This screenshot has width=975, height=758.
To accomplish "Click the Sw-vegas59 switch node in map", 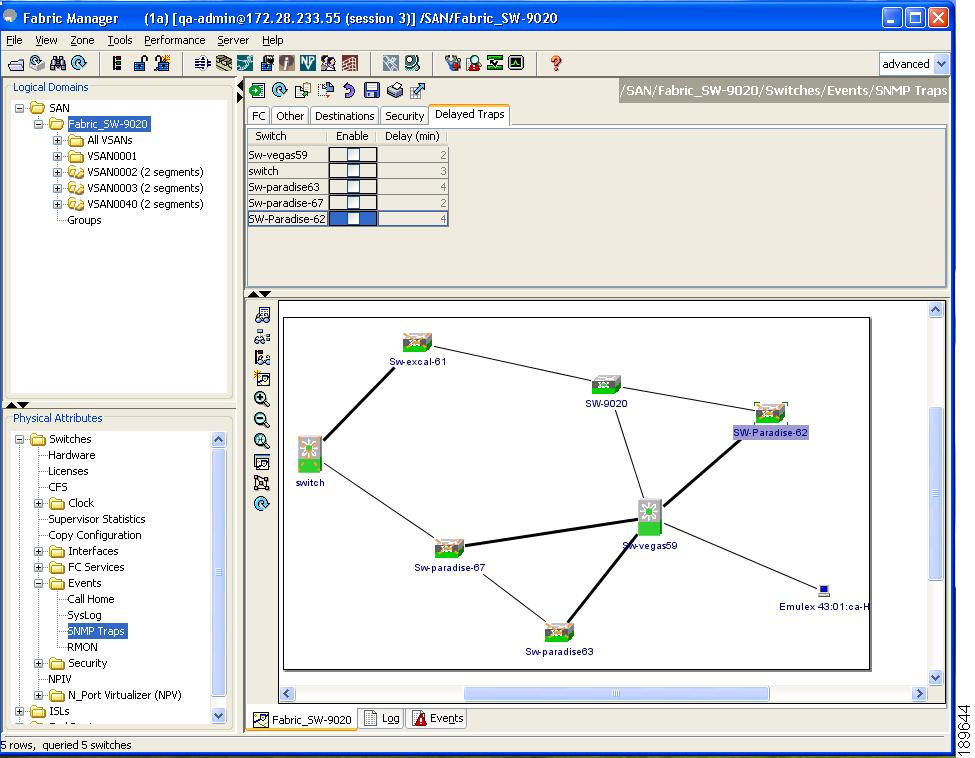I will 650,517.
